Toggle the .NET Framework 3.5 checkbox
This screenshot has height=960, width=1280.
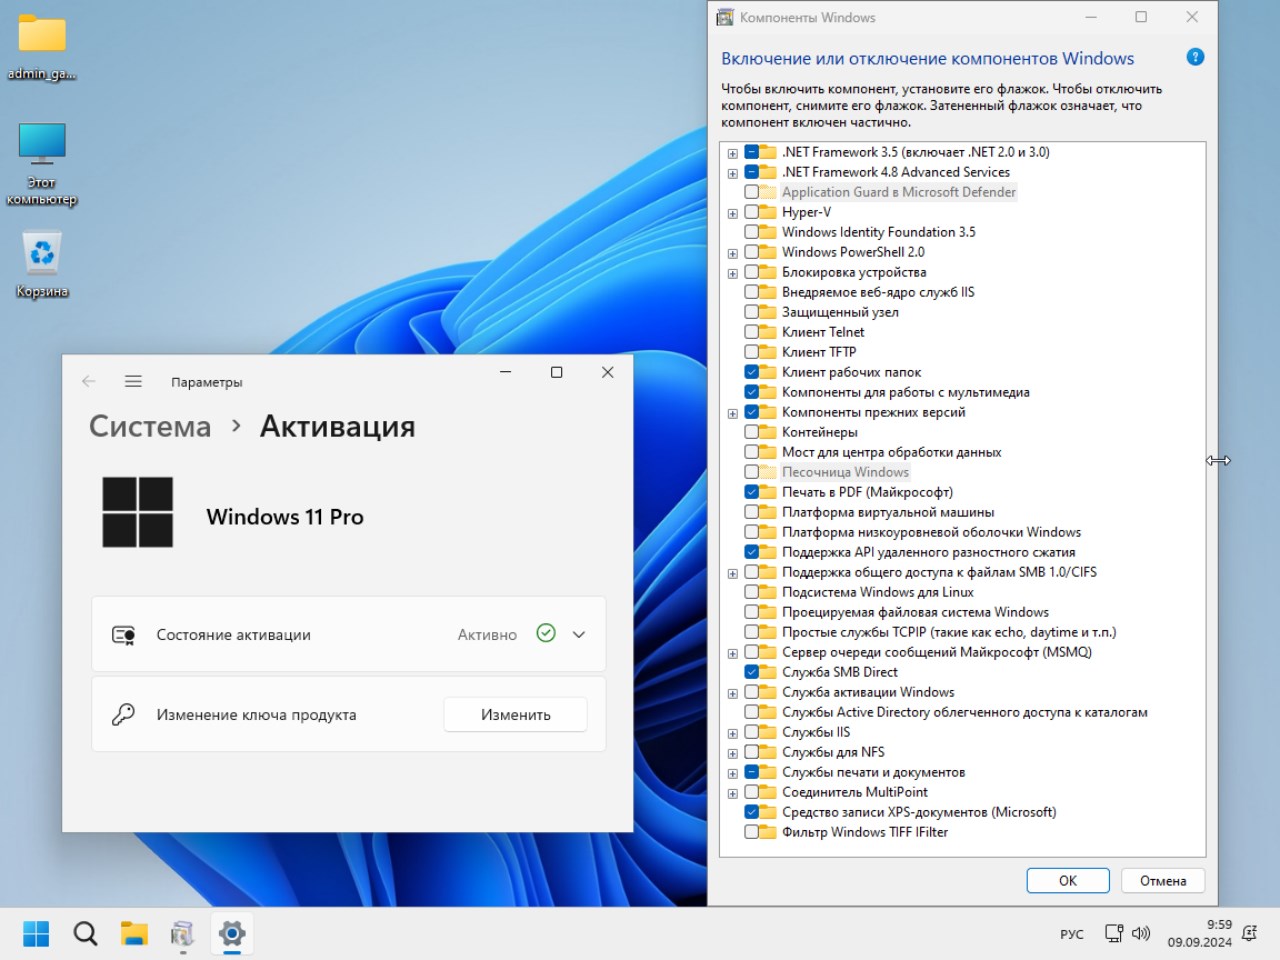[x=752, y=152]
